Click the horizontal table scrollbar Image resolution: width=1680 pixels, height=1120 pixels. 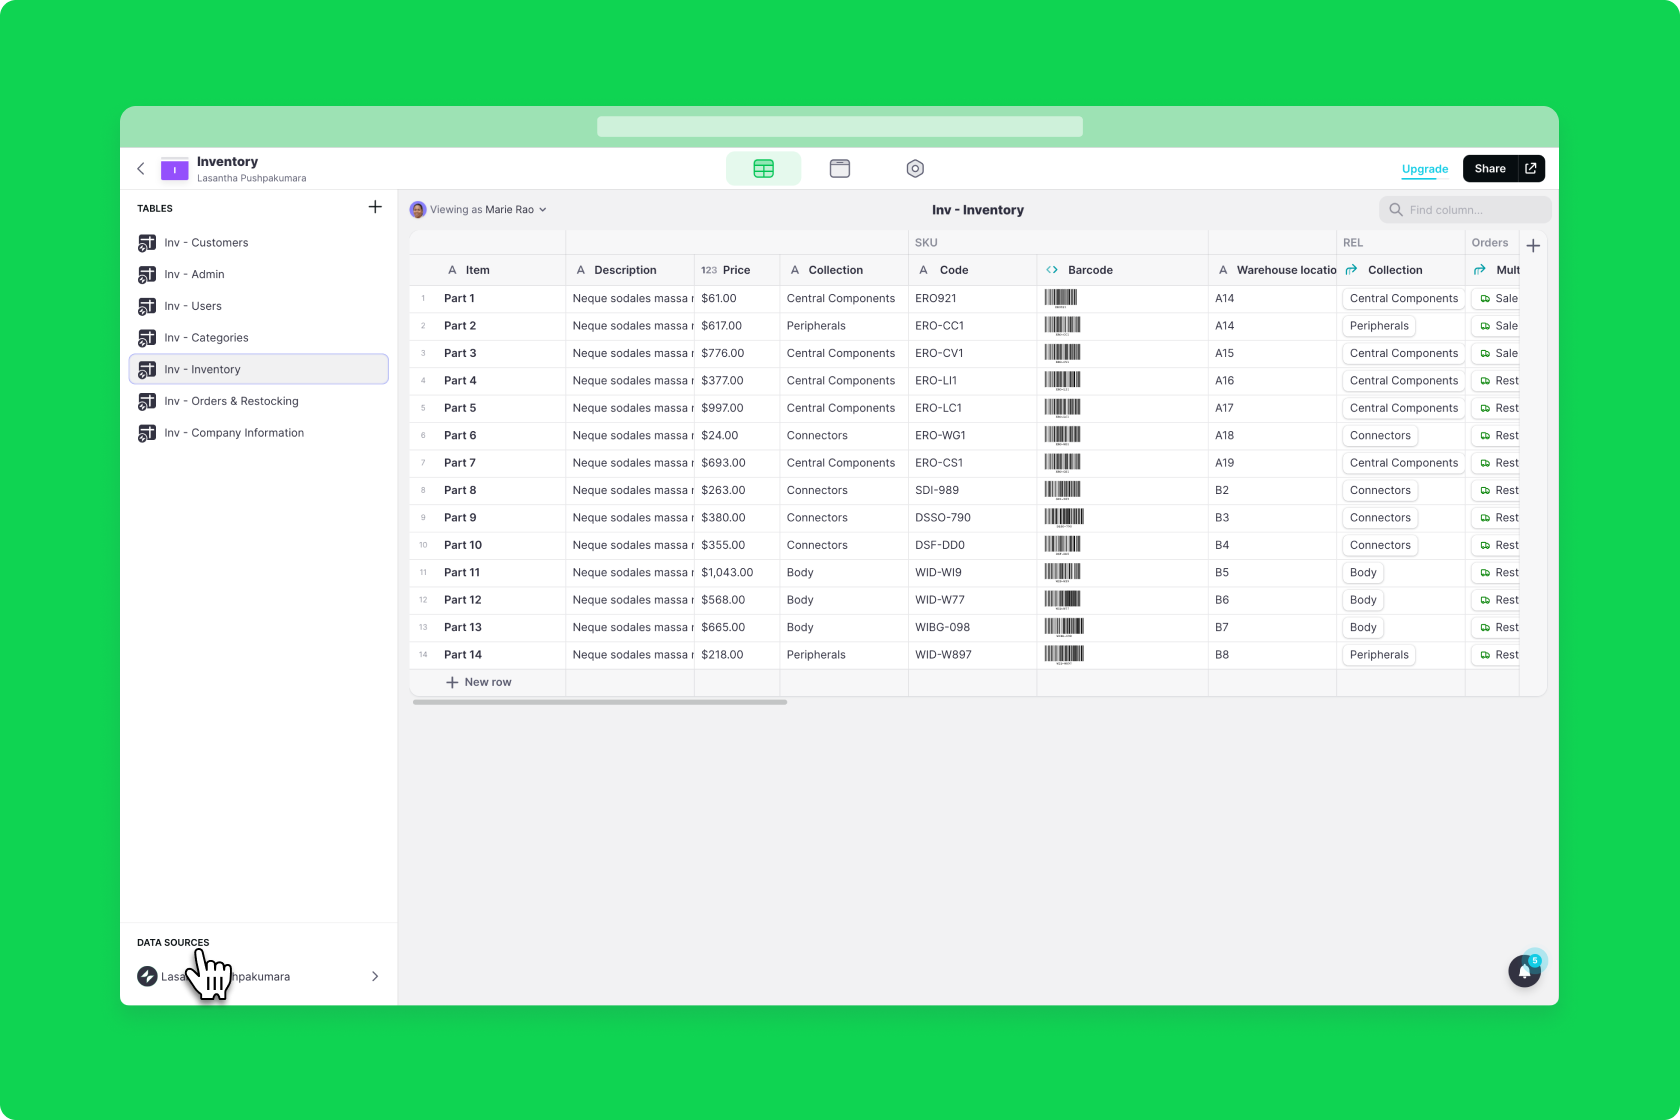600,702
